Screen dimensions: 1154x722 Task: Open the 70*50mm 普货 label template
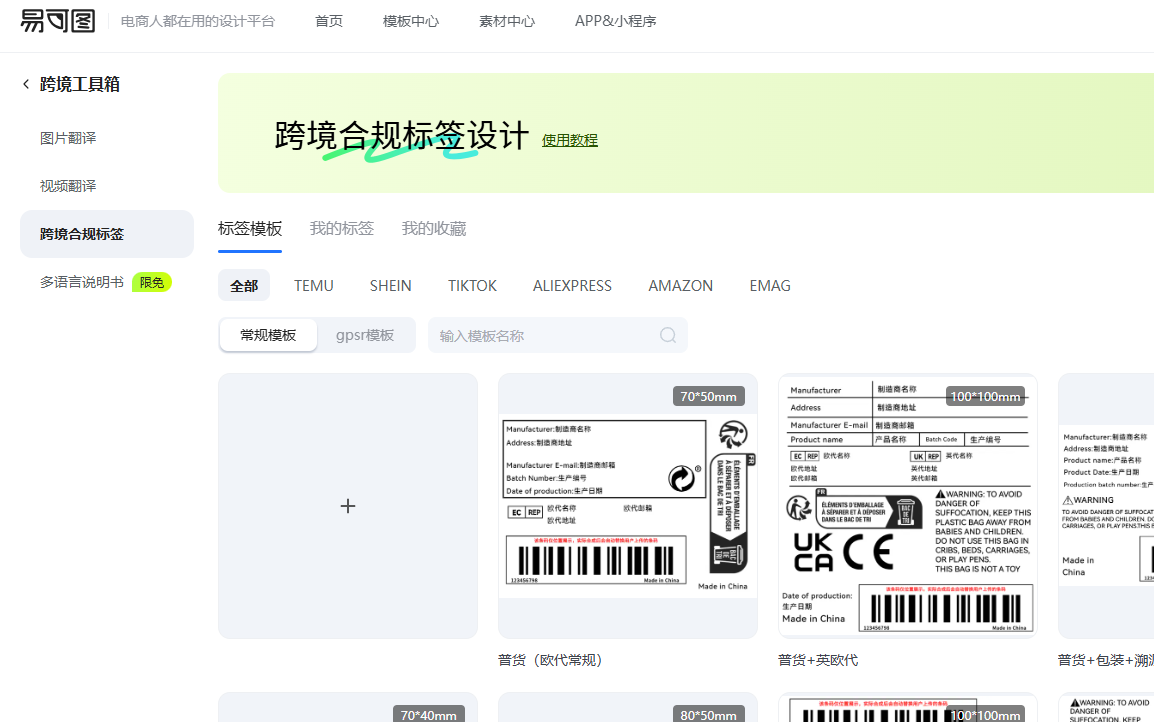point(628,506)
